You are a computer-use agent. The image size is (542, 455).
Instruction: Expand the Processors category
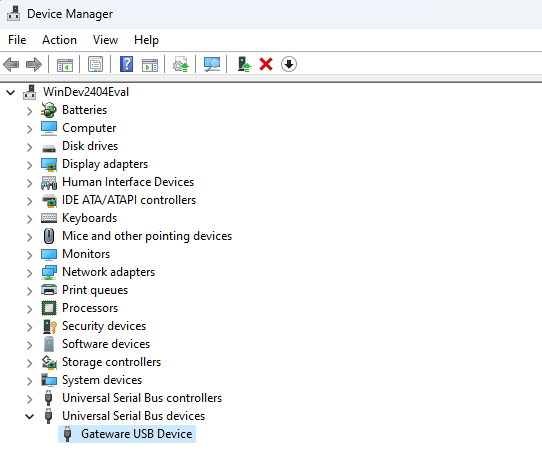[29, 308]
